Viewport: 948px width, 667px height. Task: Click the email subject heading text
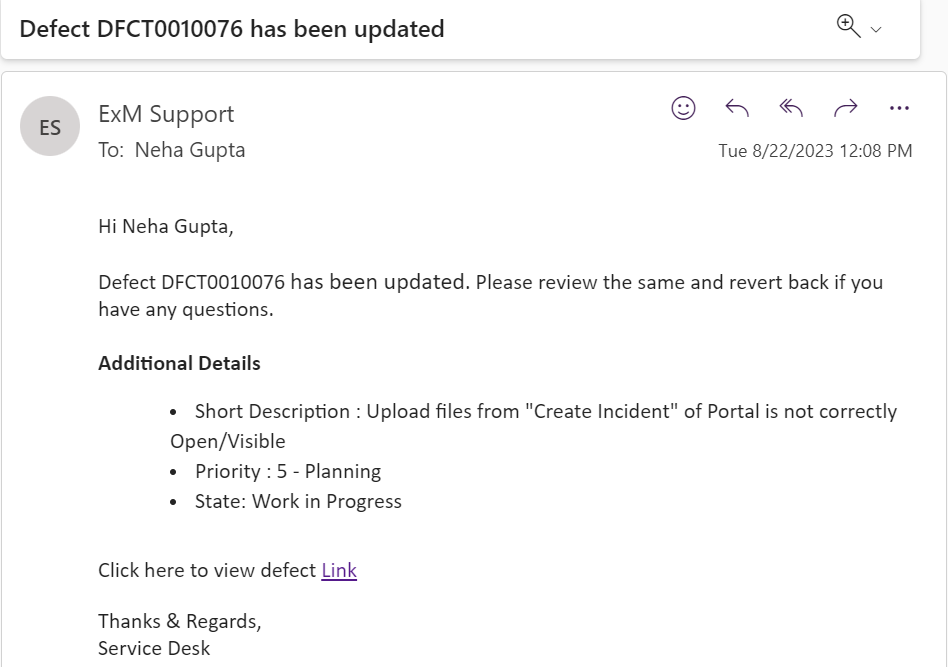click(232, 29)
